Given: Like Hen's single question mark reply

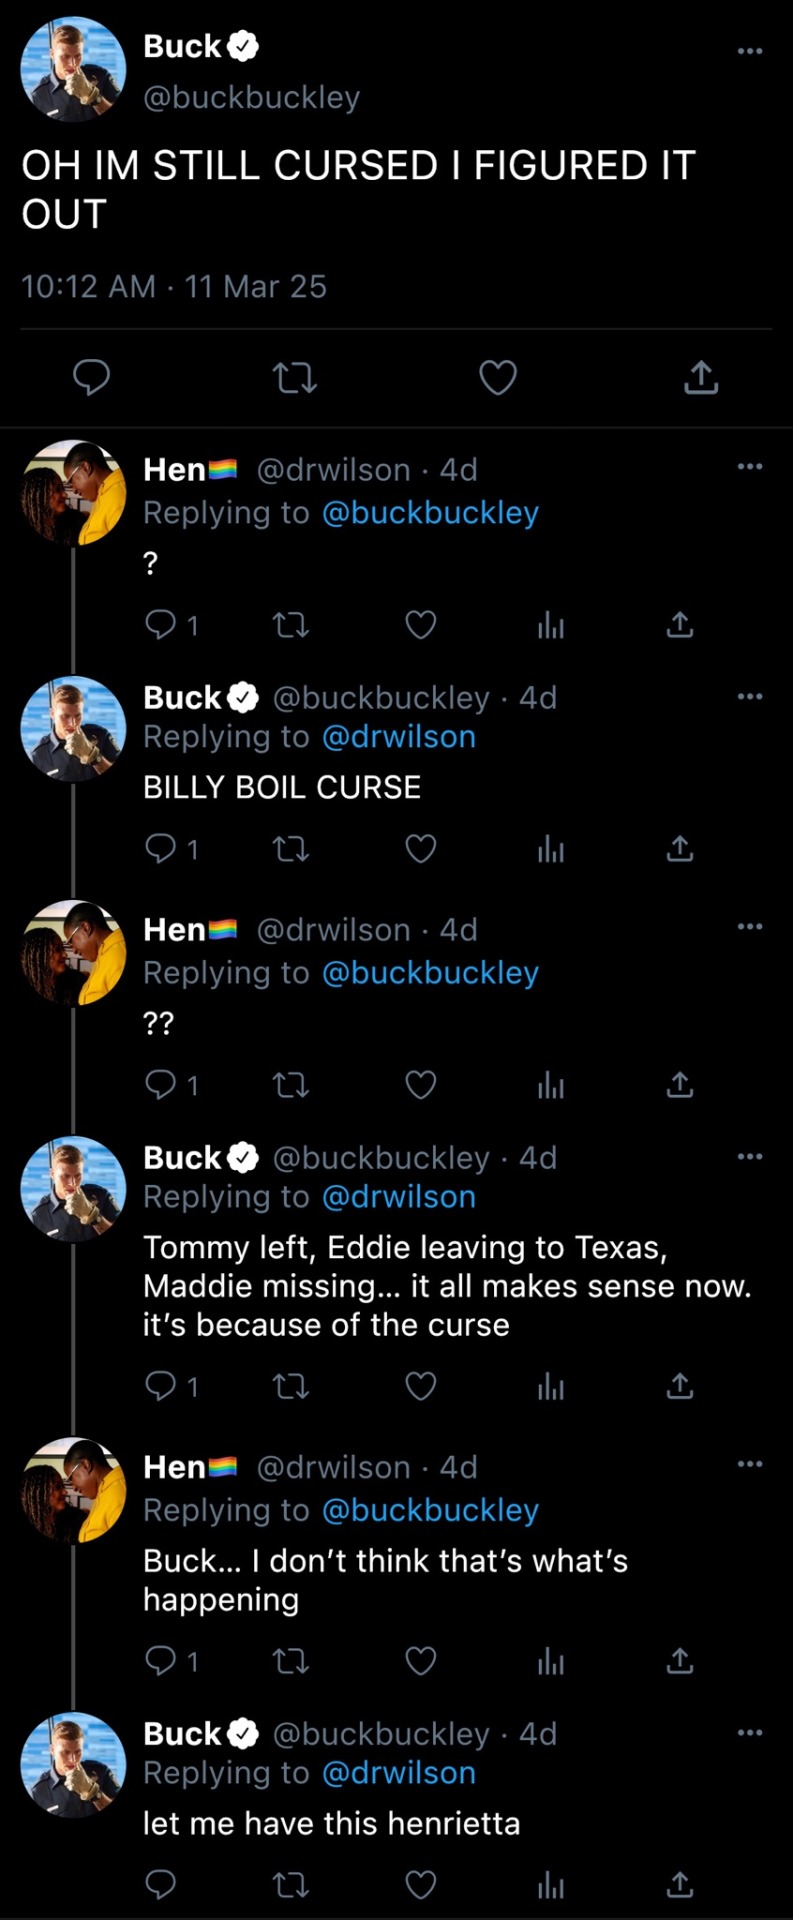Looking at the screenshot, I should pyautogui.click(x=420, y=625).
